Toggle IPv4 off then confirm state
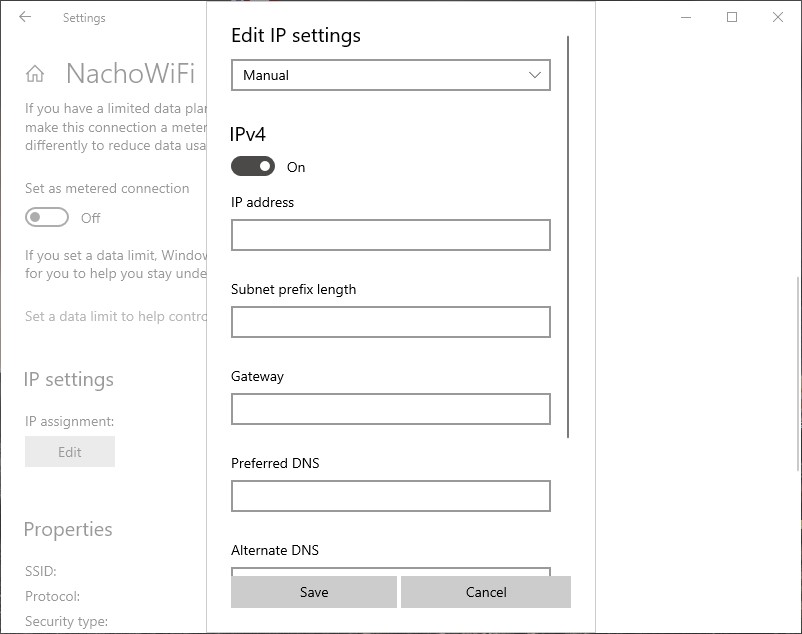This screenshot has height=634, width=802. pos(253,165)
